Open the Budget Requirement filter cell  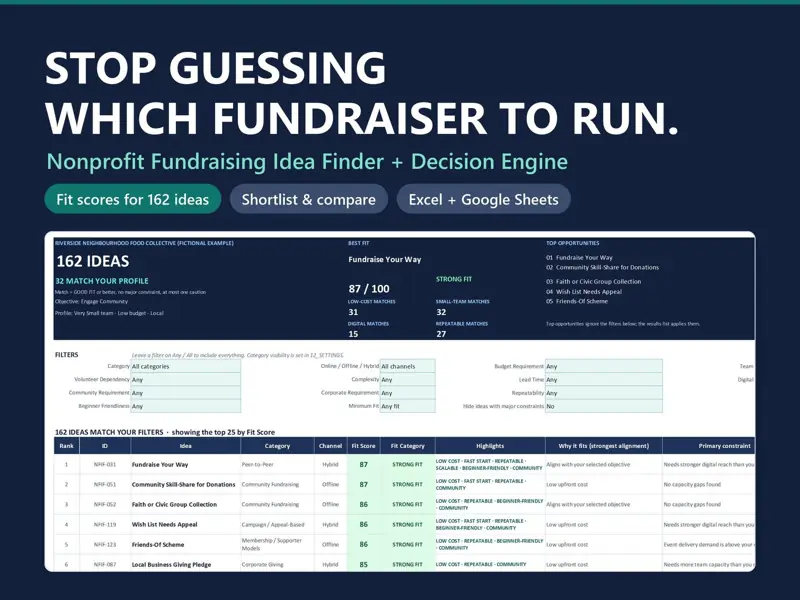604,366
